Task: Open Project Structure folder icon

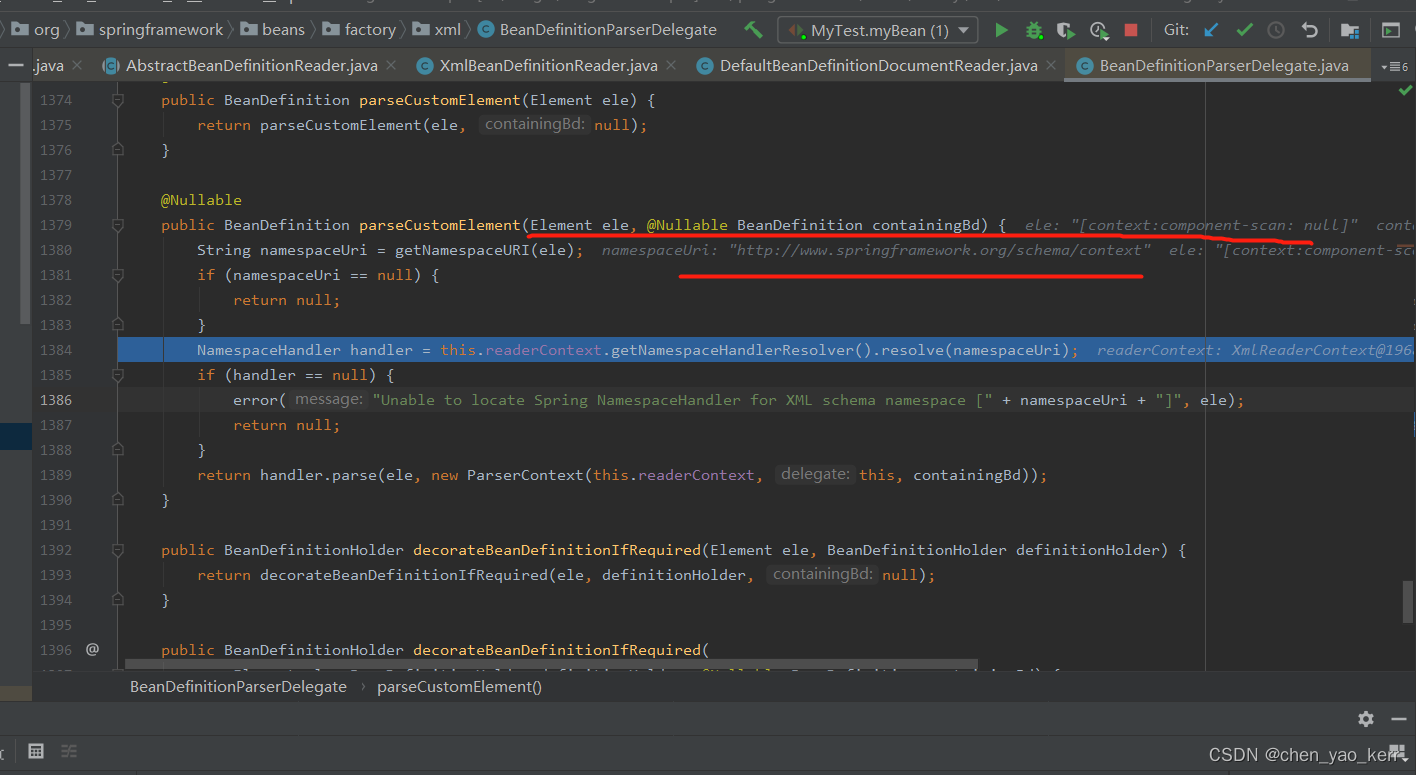Action: pyautogui.click(x=1349, y=30)
